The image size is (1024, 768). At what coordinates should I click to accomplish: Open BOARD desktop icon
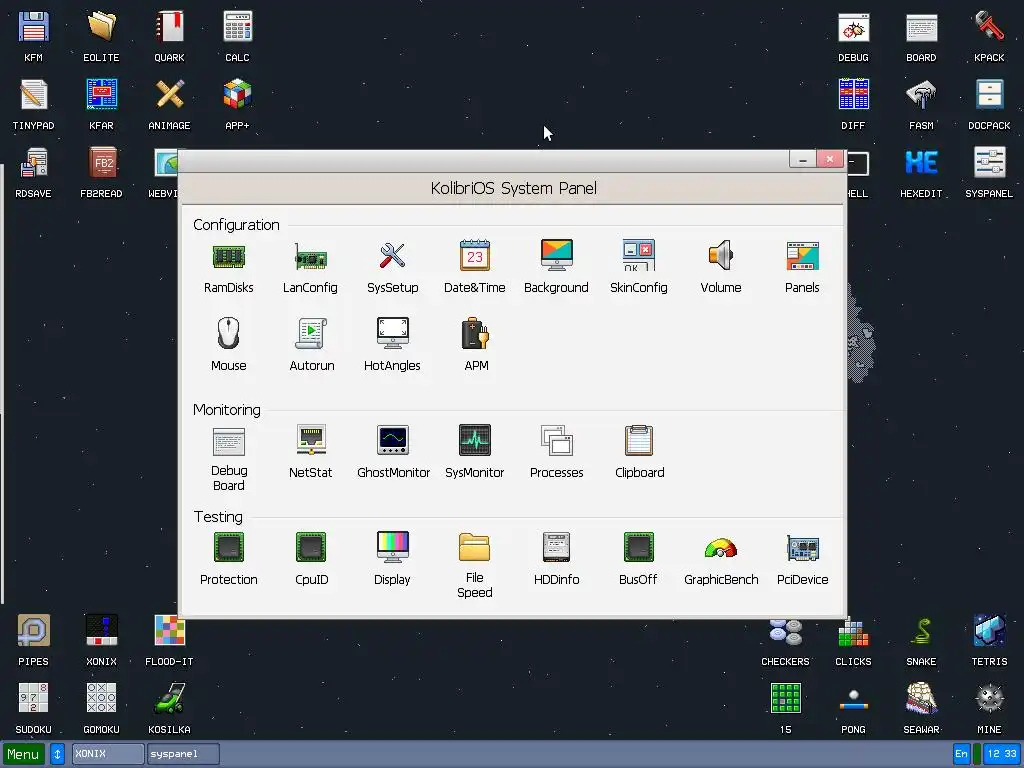921,27
